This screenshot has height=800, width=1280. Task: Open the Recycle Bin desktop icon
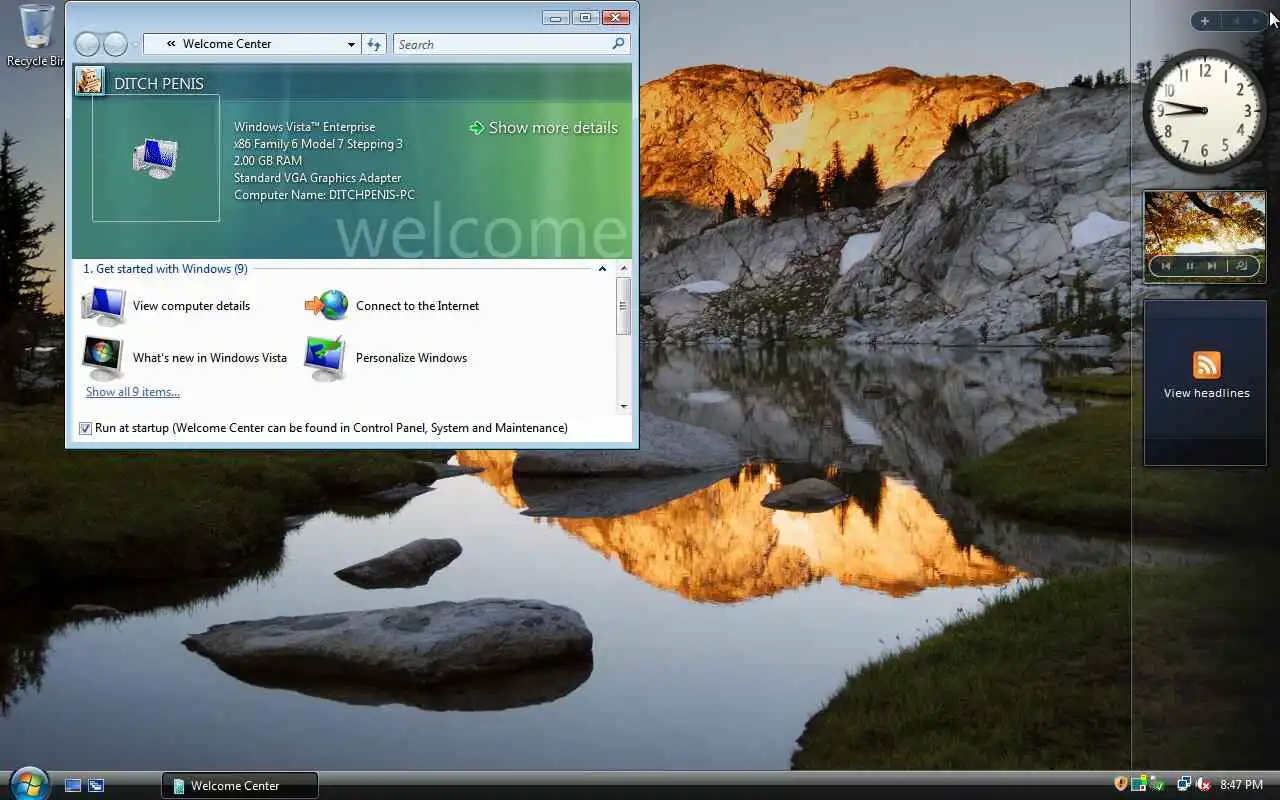point(34,36)
